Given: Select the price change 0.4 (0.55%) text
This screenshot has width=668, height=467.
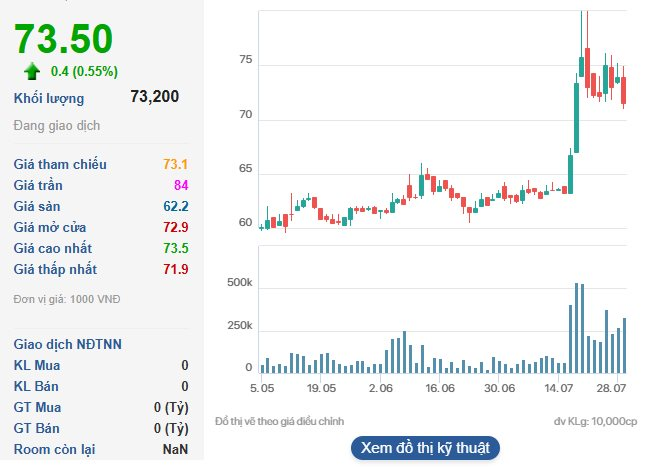Looking at the screenshot, I should click(x=84, y=71).
